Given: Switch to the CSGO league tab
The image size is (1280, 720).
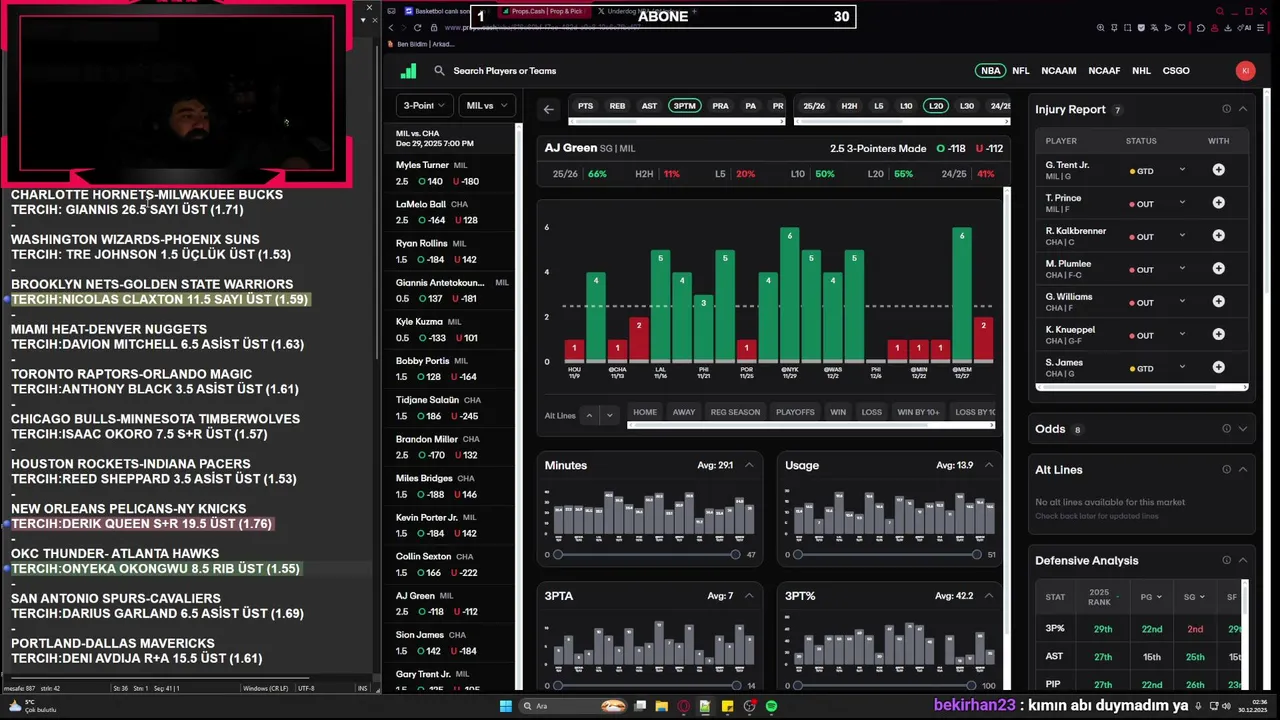Looking at the screenshot, I should [x=1176, y=71].
